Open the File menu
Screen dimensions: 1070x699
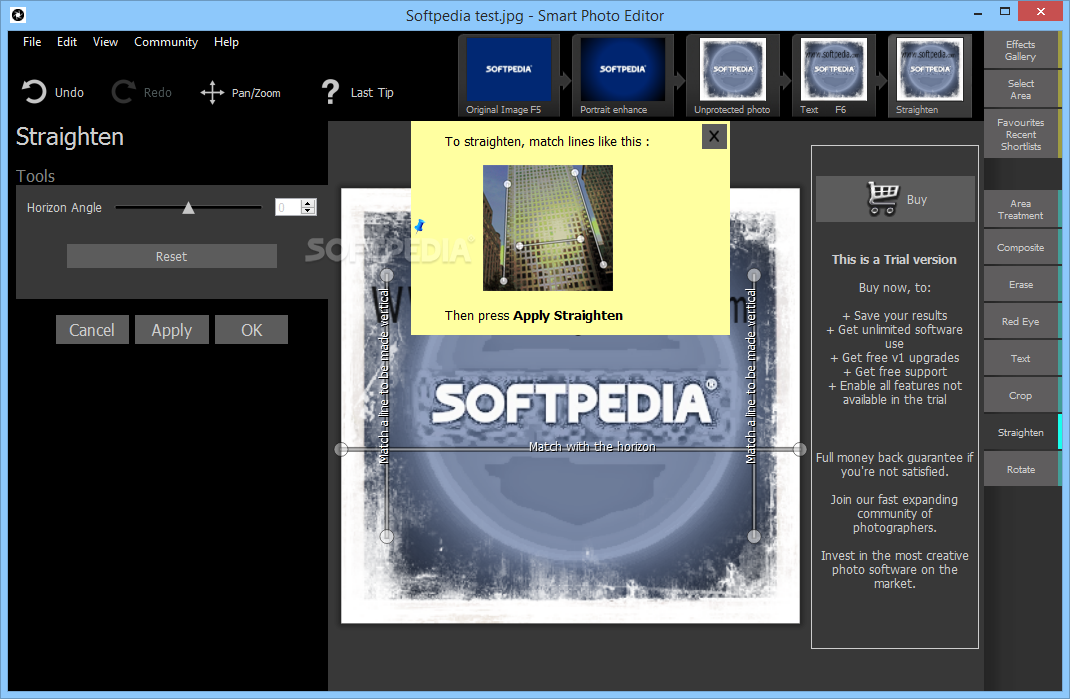pos(32,42)
